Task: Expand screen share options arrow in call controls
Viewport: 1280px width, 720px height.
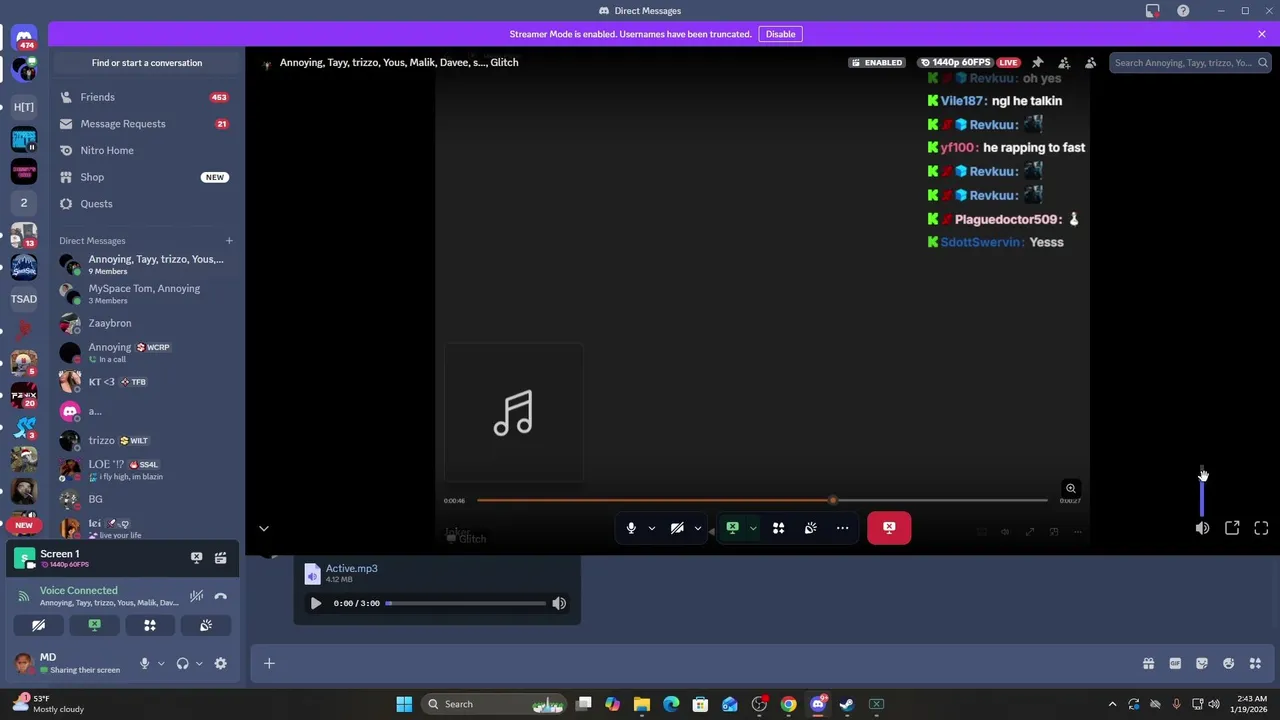Action: click(x=753, y=528)
